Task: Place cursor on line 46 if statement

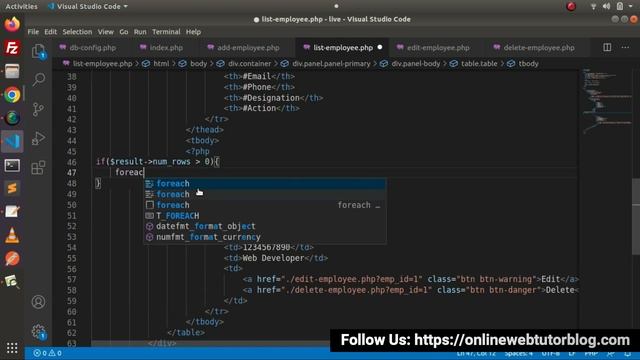Action: [x=158, y=162]
